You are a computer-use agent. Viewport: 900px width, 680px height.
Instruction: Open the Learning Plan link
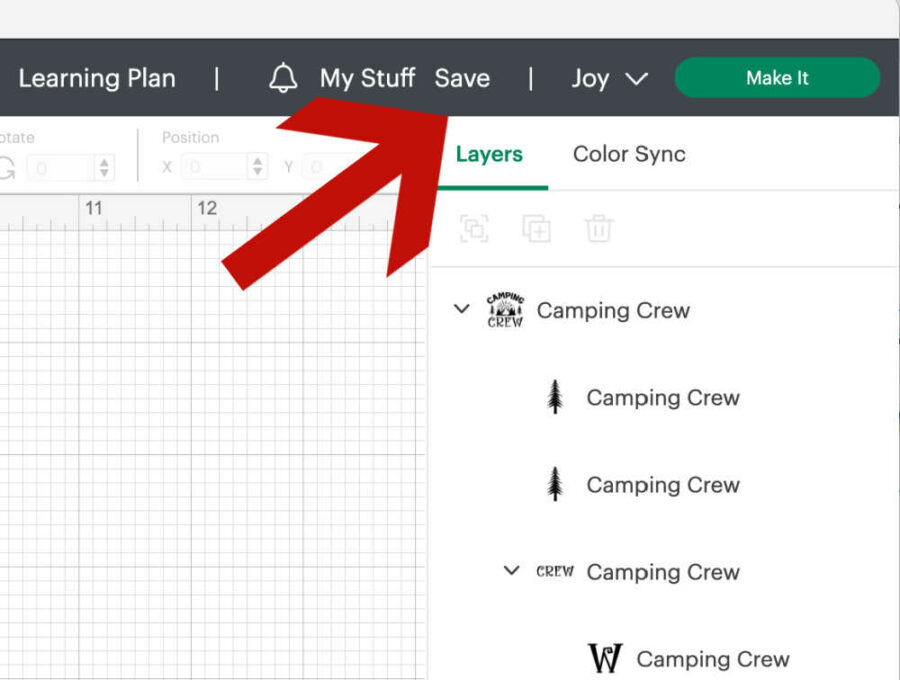97,78
